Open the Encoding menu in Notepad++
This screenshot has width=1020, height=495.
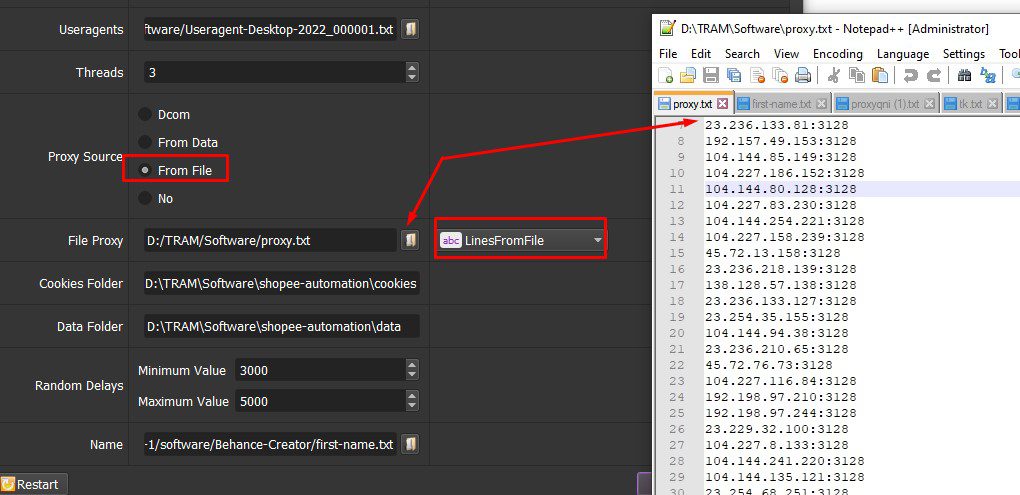[x=838, y=54]
